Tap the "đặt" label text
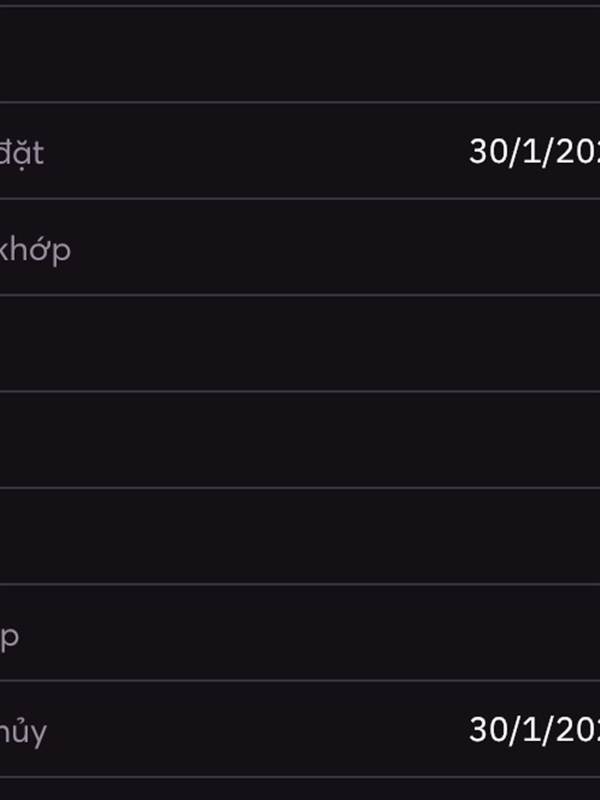600x800 pixels. (21, 153)
